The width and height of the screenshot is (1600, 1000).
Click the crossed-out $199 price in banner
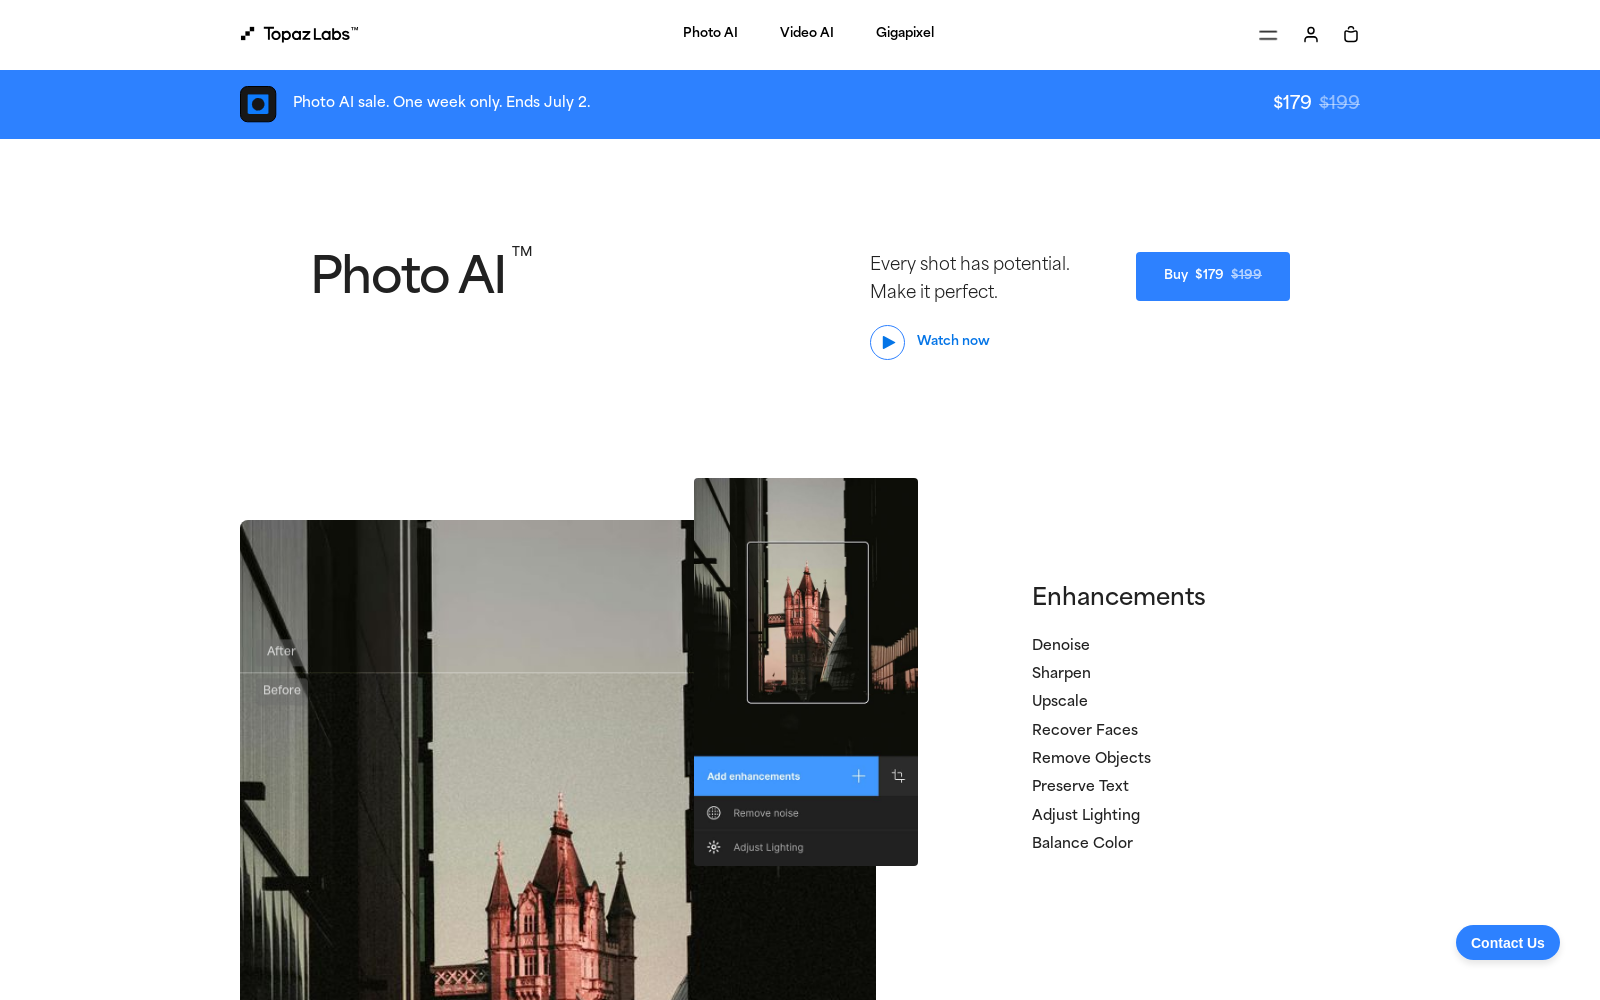coord(1339,102)
